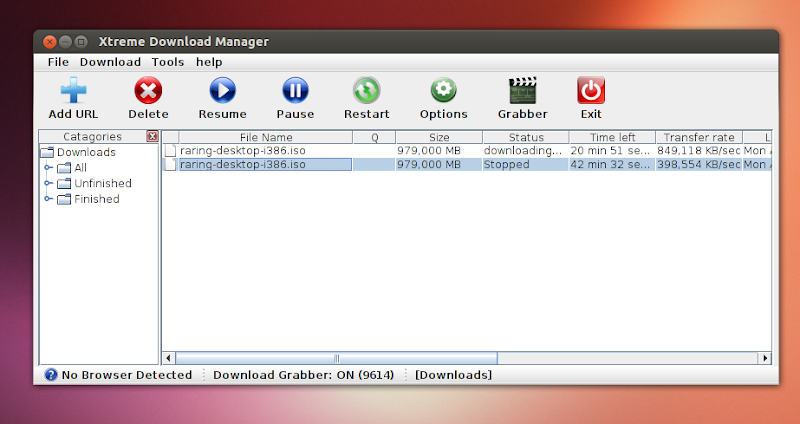Click the horizontal scrollbar left arrow
This screenshot has width=800, height=424.
tap(169, 358)
